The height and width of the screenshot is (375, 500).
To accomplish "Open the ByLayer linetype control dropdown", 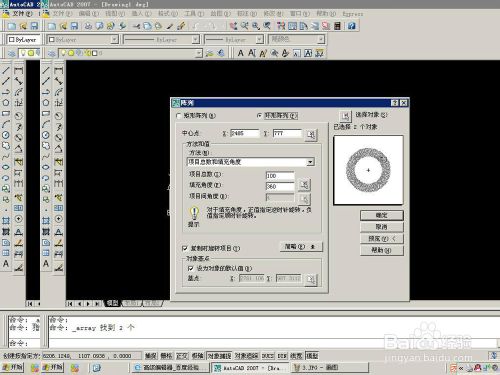I will pyautogui.click(x=196, y=39).
